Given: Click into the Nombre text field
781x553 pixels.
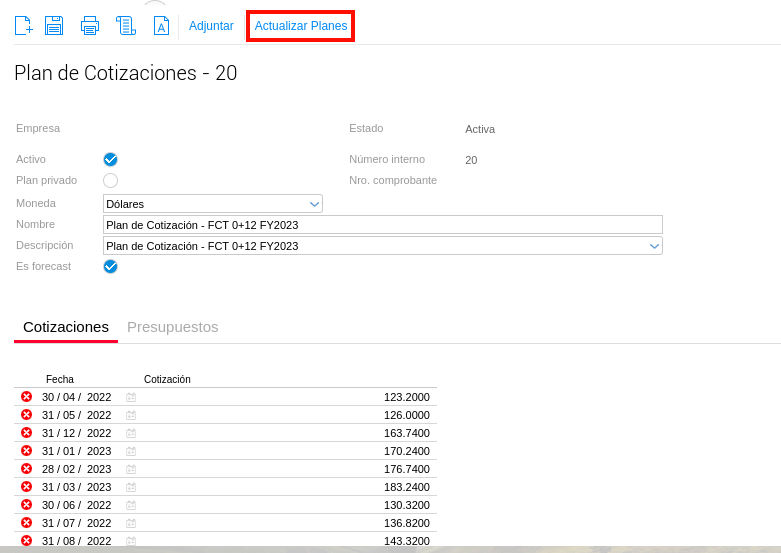Looking at the screenshot, I should pos(382,225).
